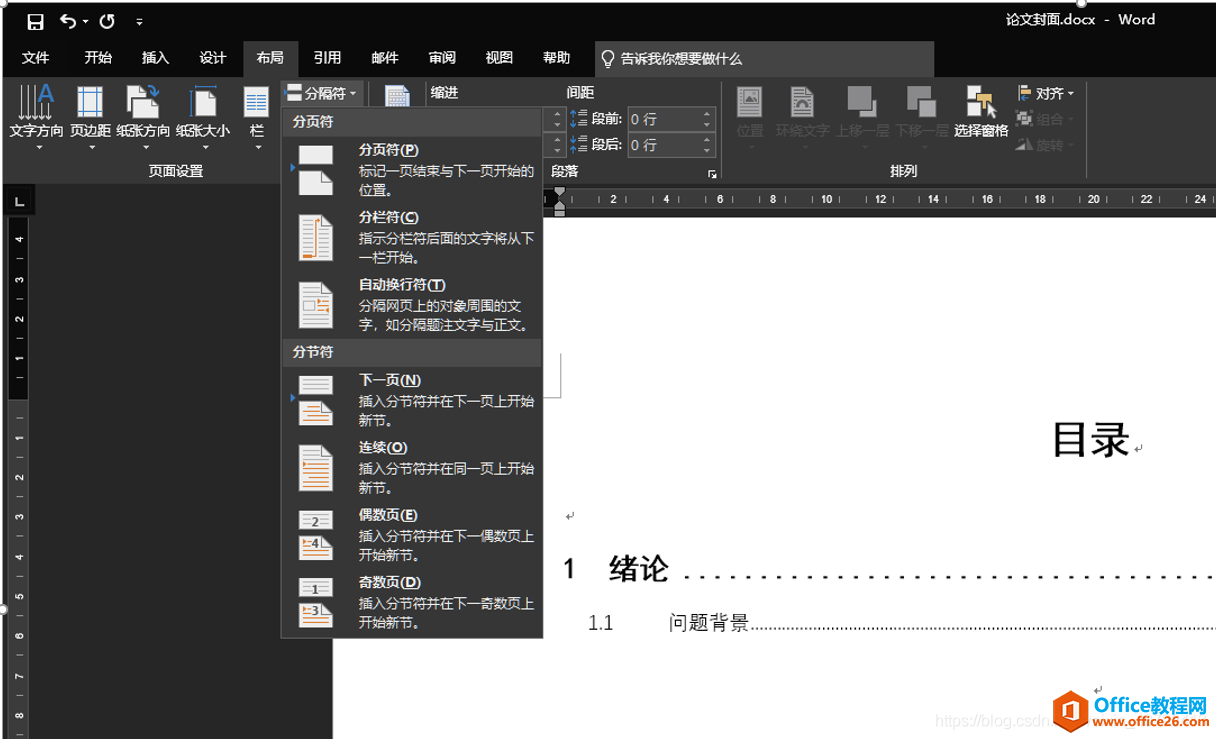The image size is (1216, 739).
Task: Open the 帮助 tab
Action: tap(556, 58)
